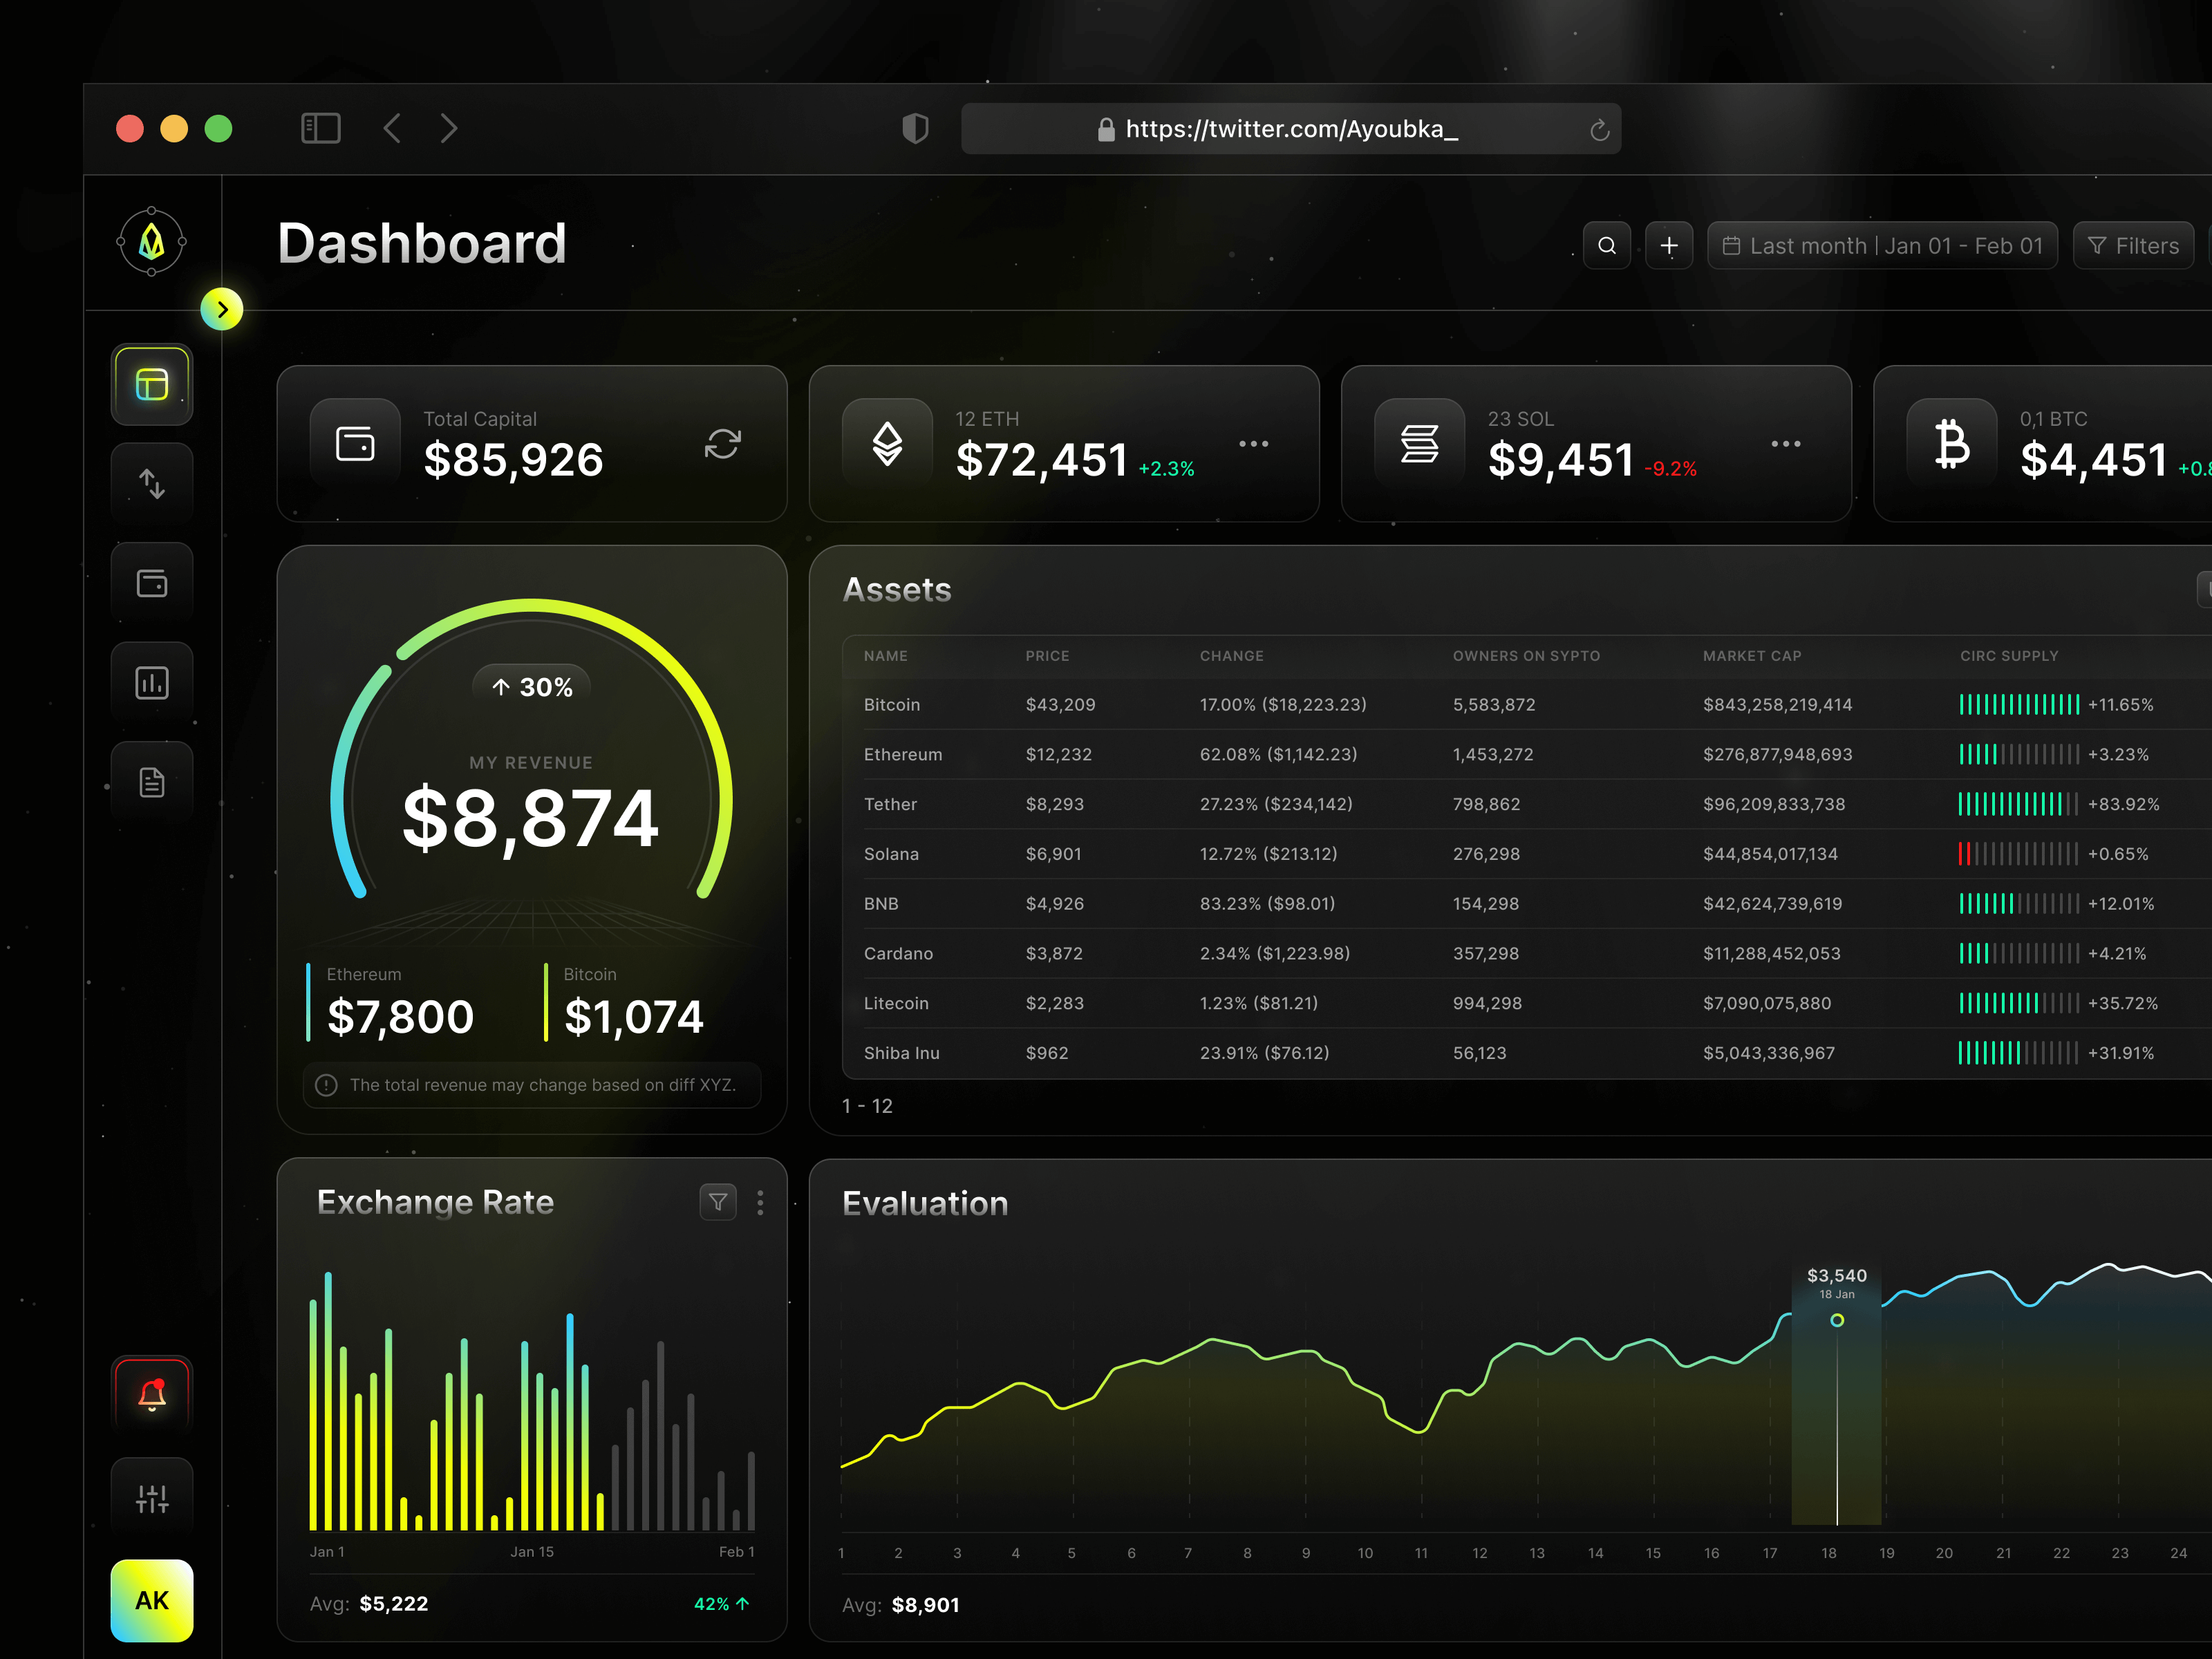The image size is (2212, 1659).
Task: Click the Filters button
Action: pos(2132,246)
